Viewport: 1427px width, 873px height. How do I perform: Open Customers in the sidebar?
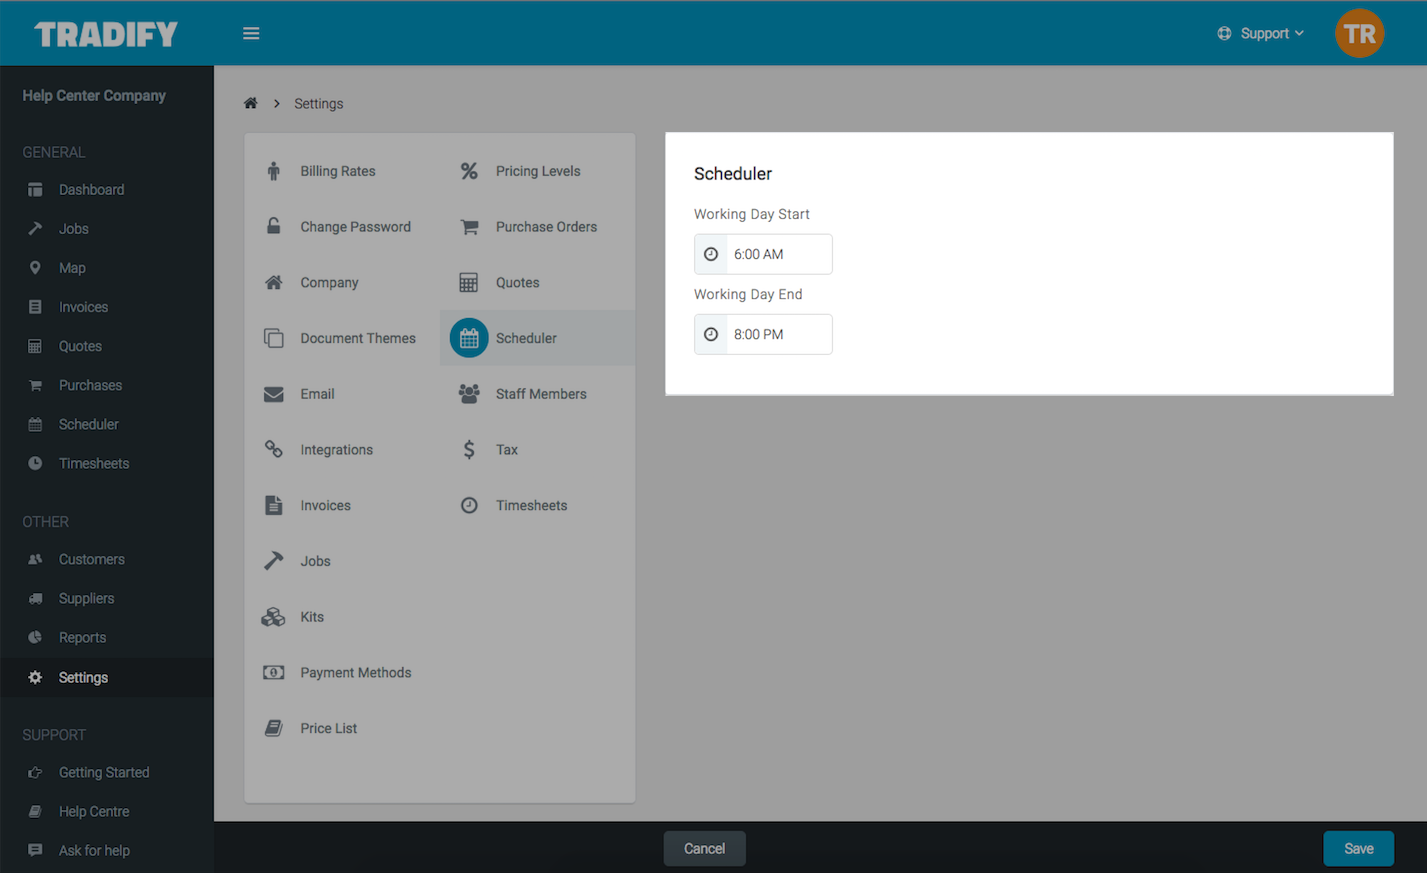point(106,559)
